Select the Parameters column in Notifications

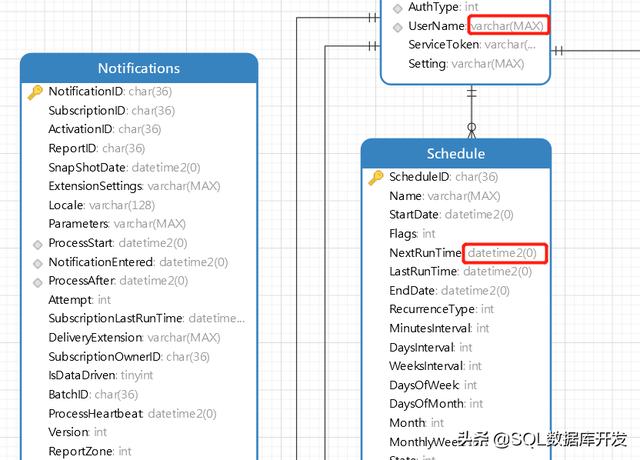click(x=117, y=224)
